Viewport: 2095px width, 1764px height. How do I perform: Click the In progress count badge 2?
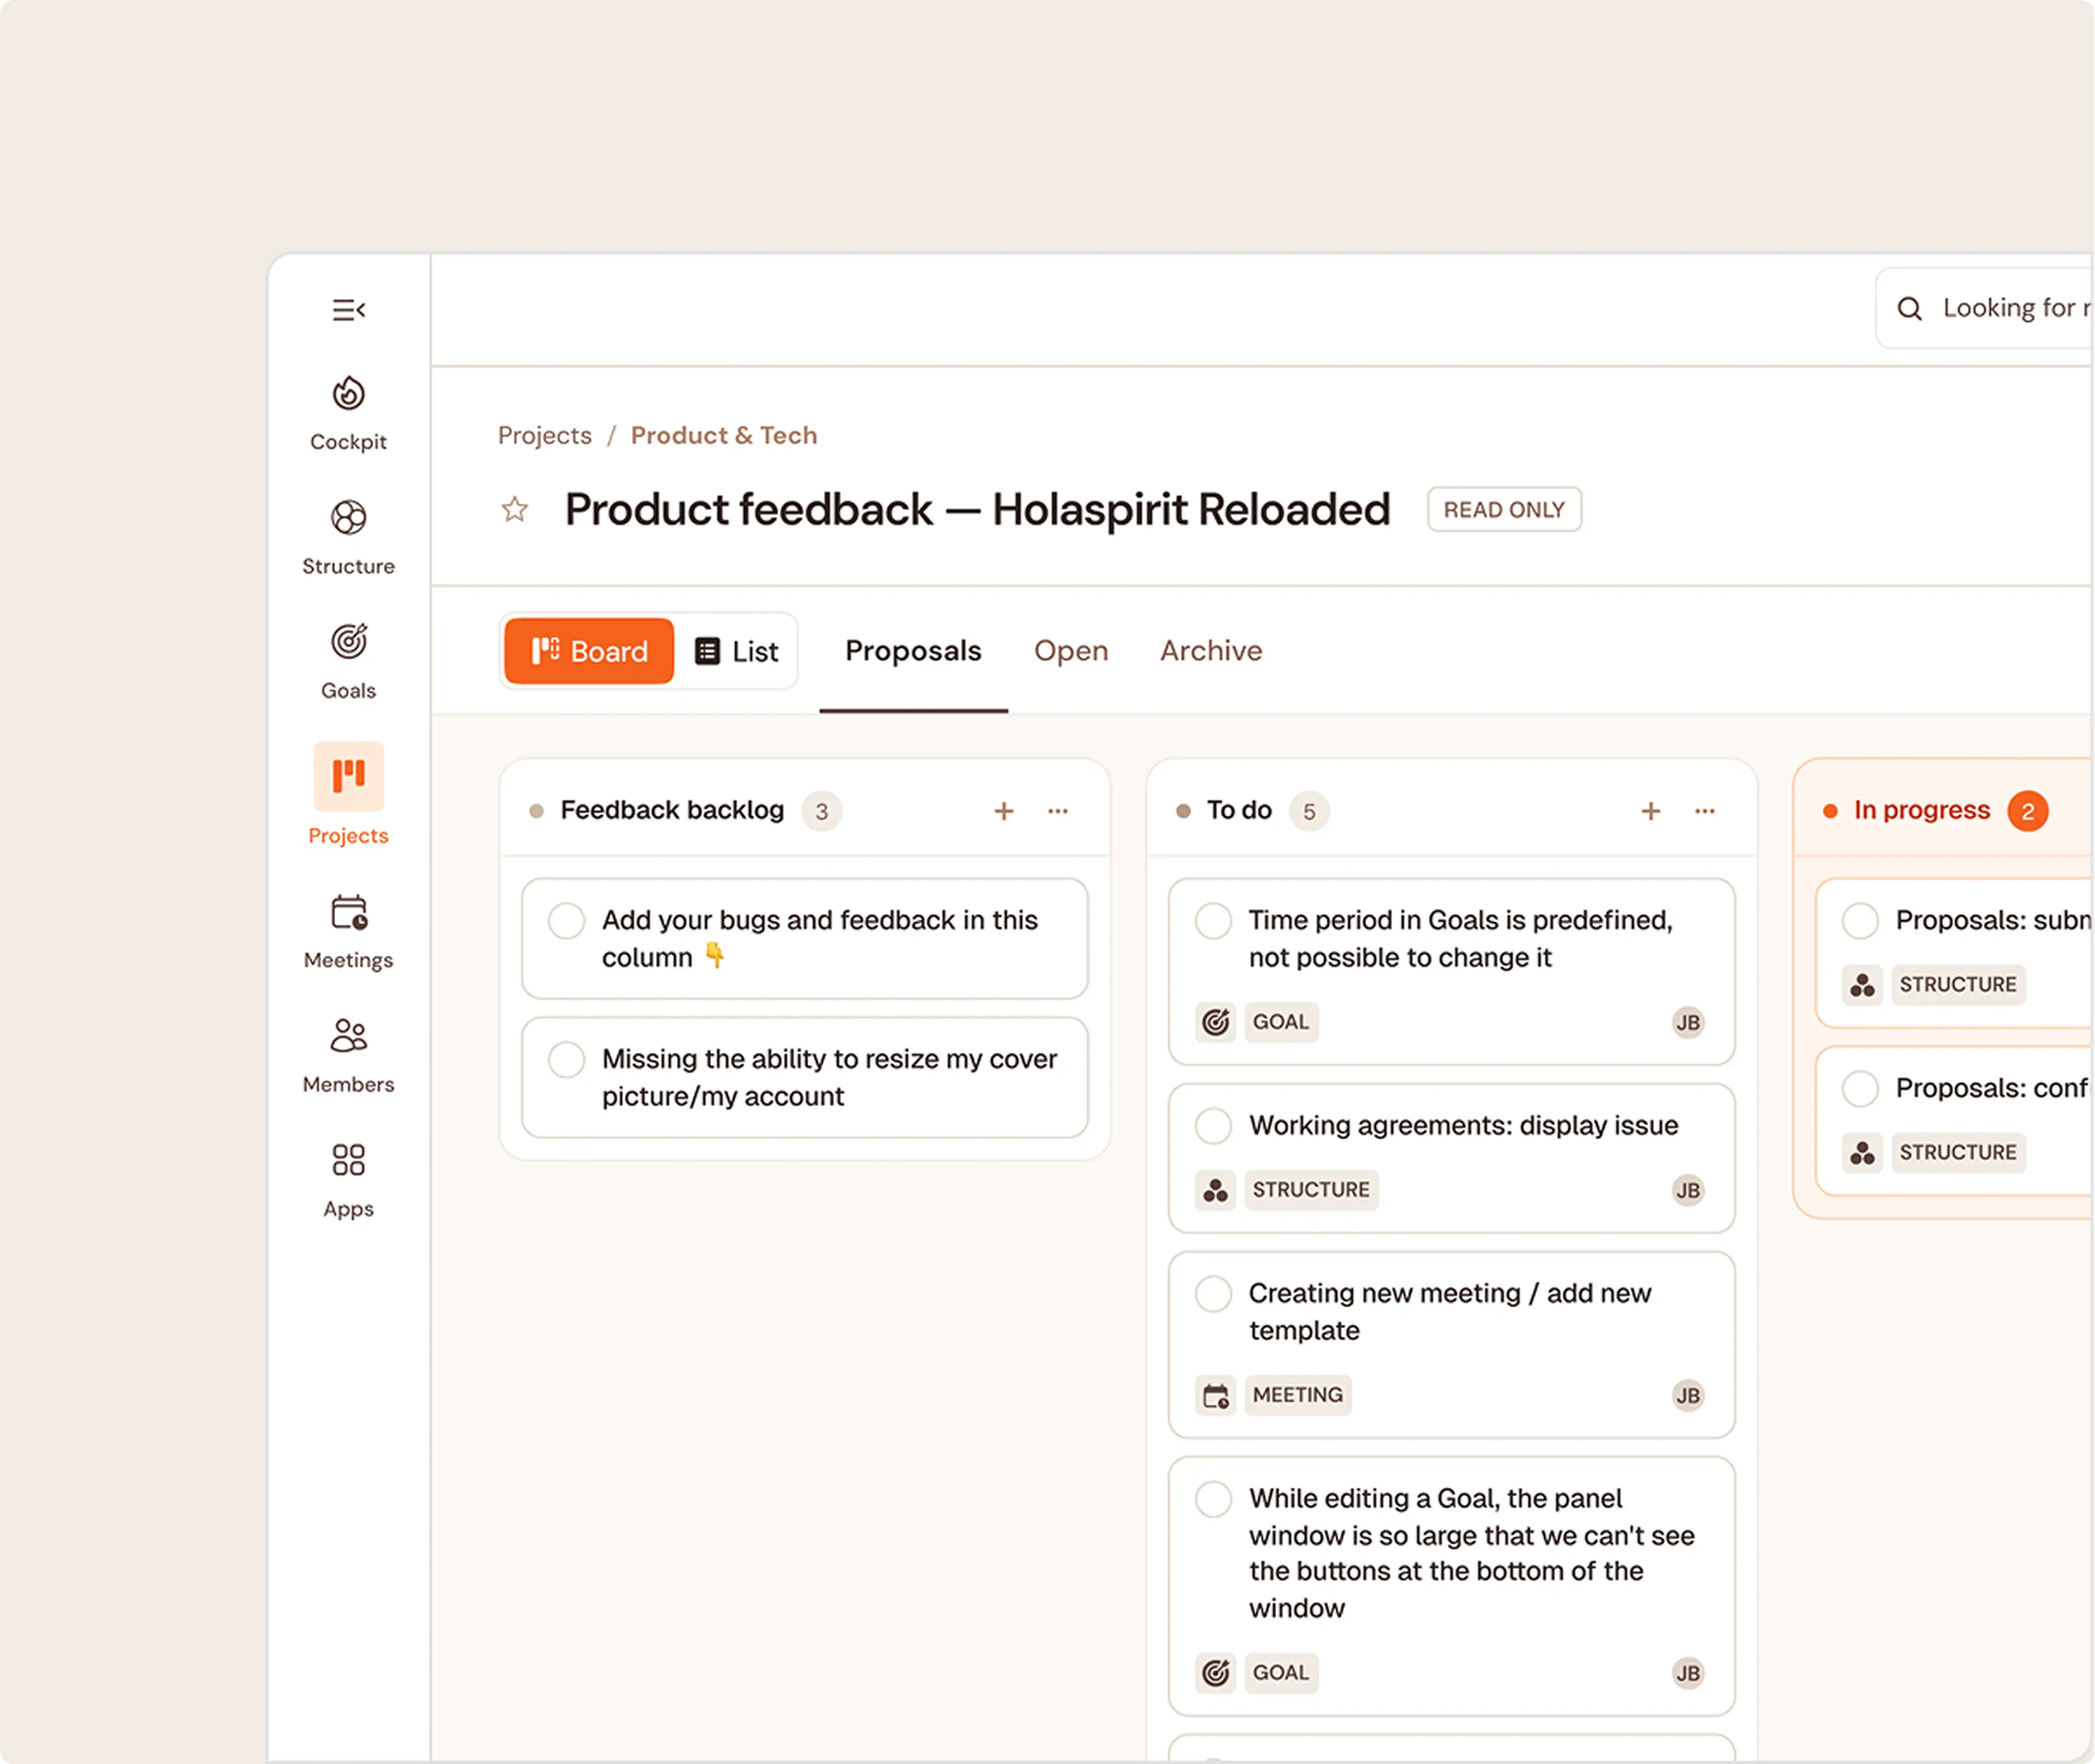[x=2027, y=812]
